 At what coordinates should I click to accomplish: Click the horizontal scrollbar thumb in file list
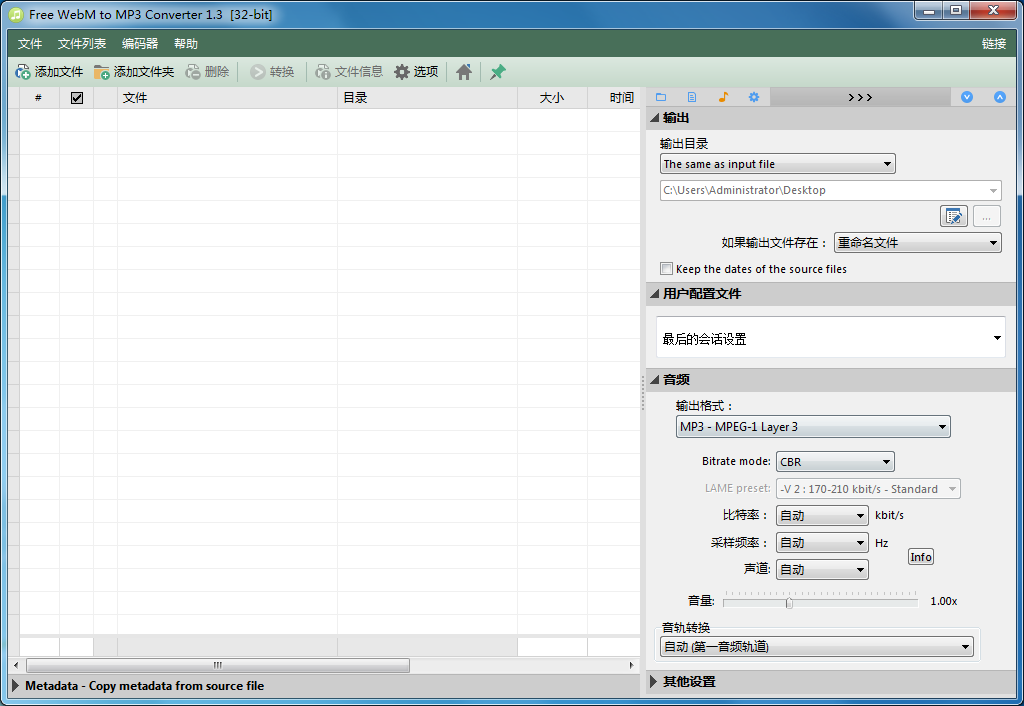tap(217, 665)
